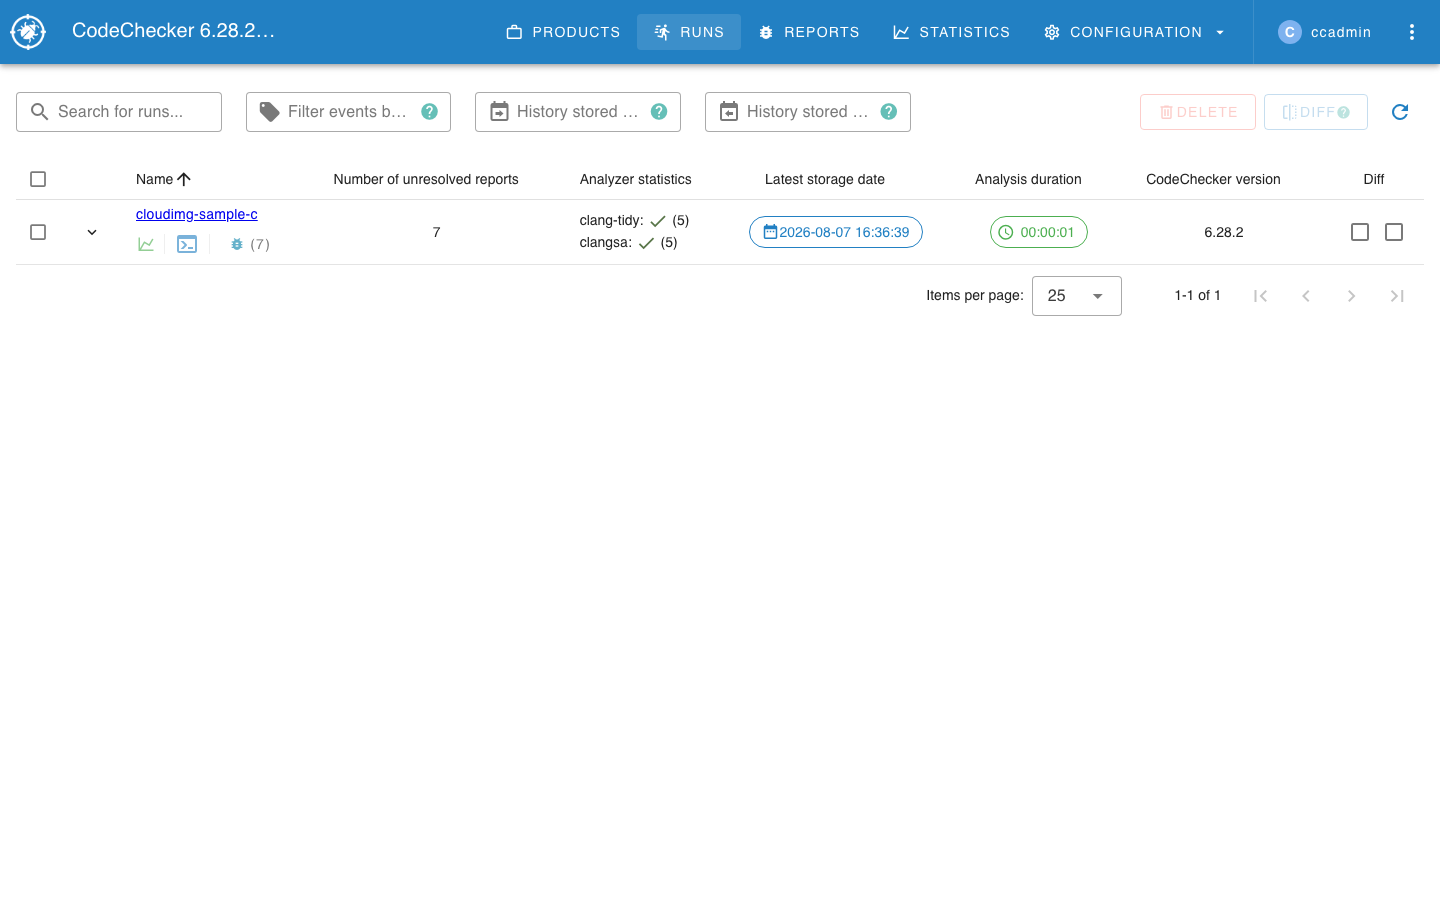1440x900 pixels.
Task: Click calendar icon in first History stored field
Action: (499, 112)
